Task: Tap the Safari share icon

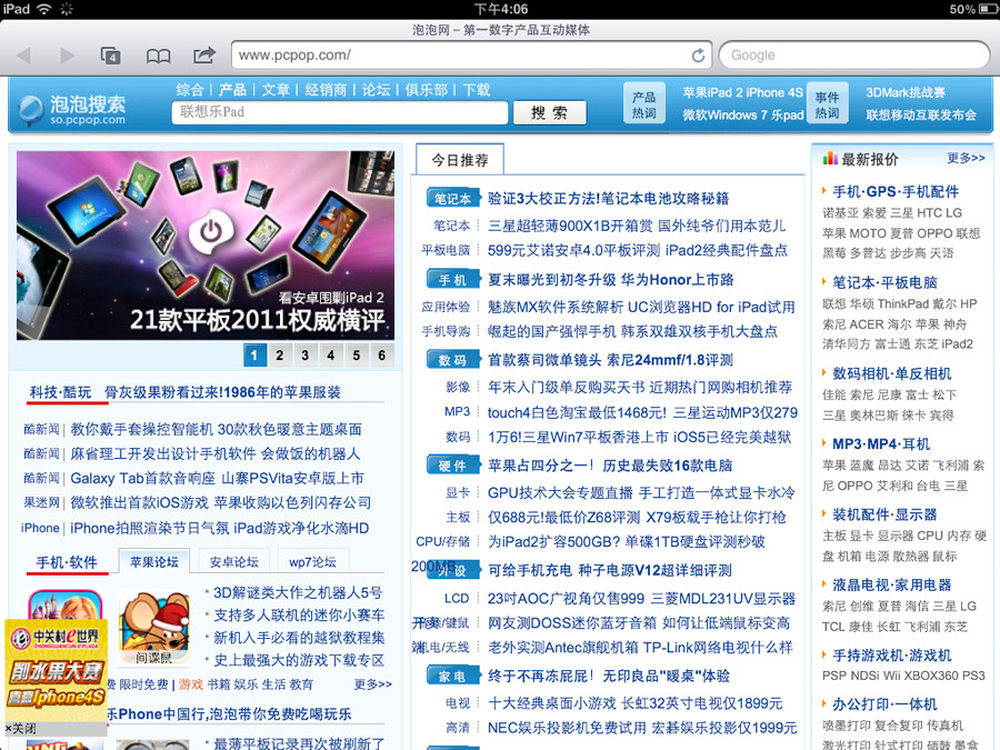Action: tap(204, 55)
